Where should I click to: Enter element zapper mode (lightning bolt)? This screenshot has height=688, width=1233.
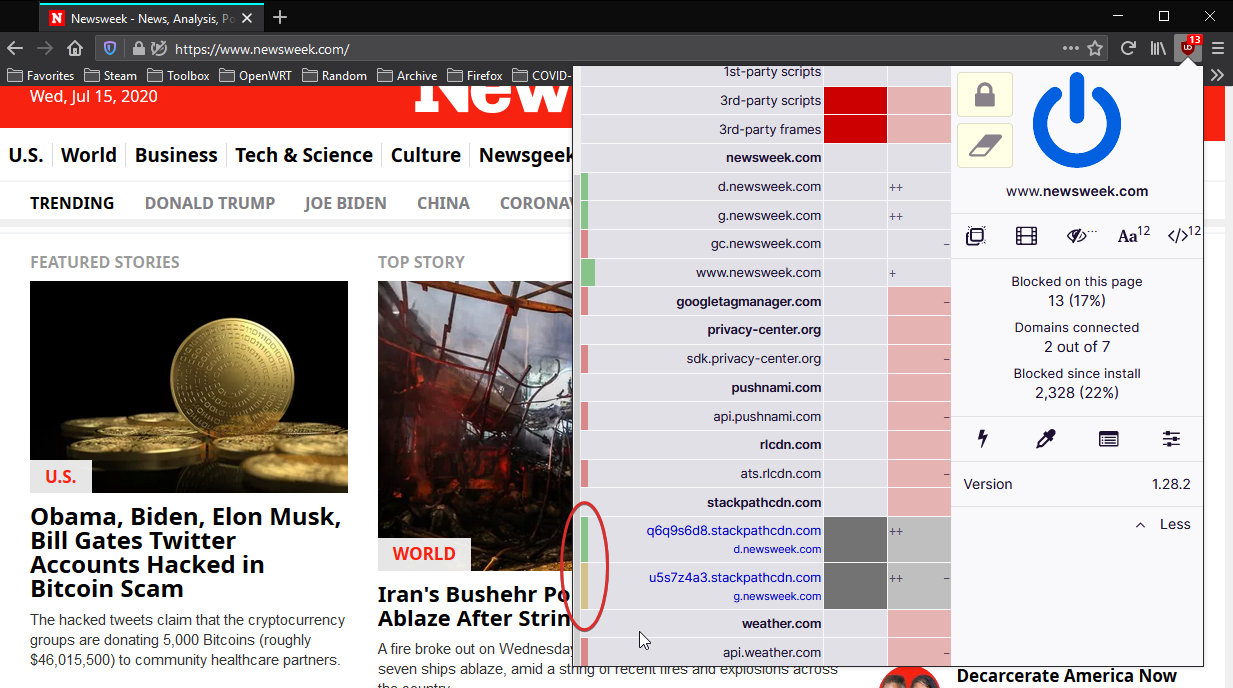click(x=983, y=438)
